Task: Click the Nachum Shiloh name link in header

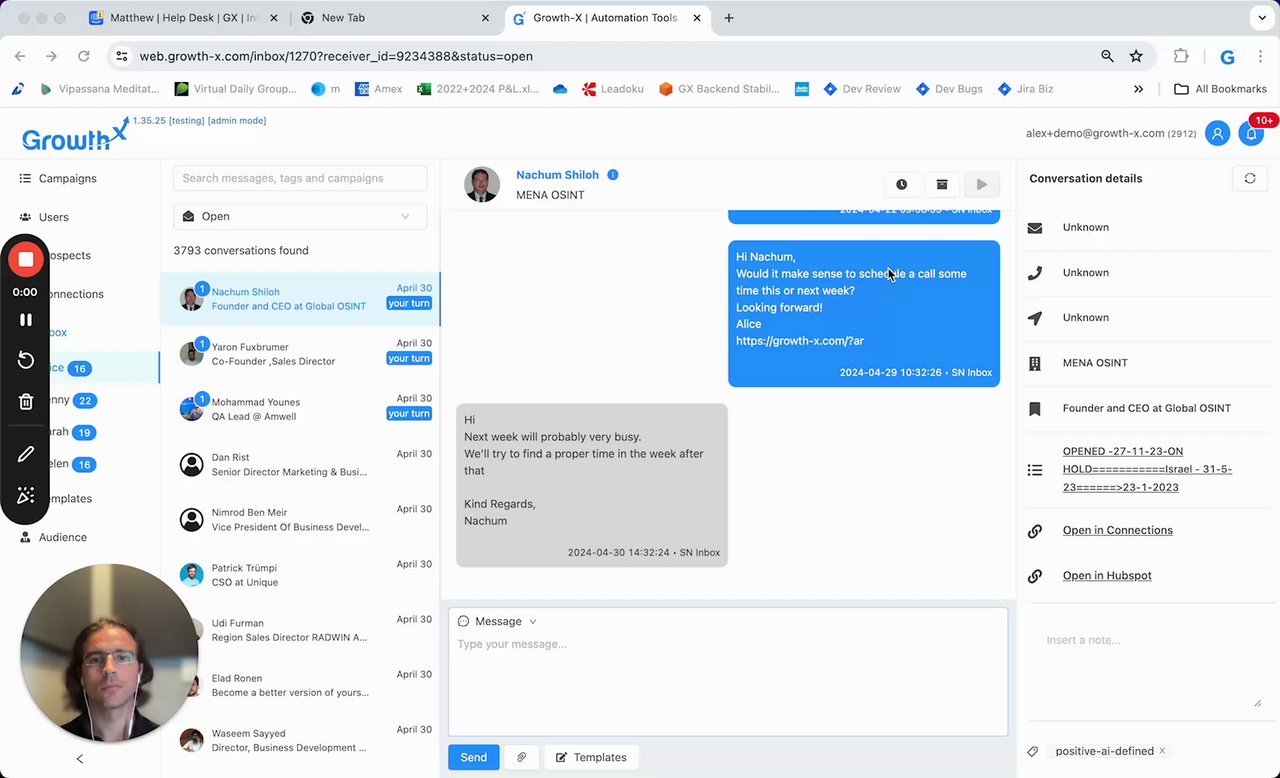Action: (x=557, y=175)
